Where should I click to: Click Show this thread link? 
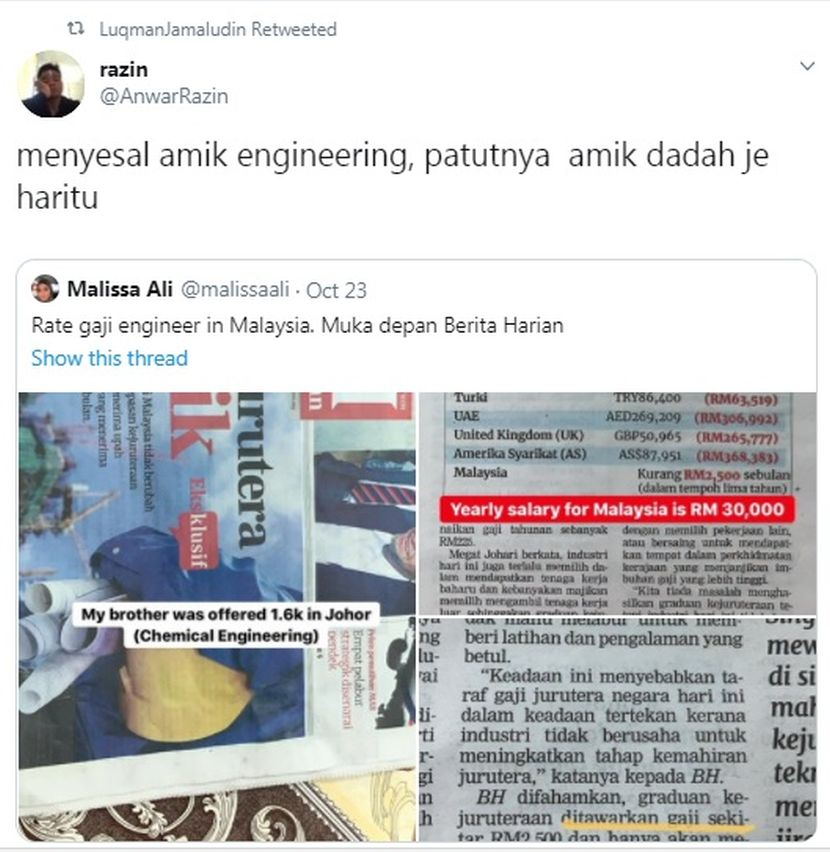click(x=110, y=358)
